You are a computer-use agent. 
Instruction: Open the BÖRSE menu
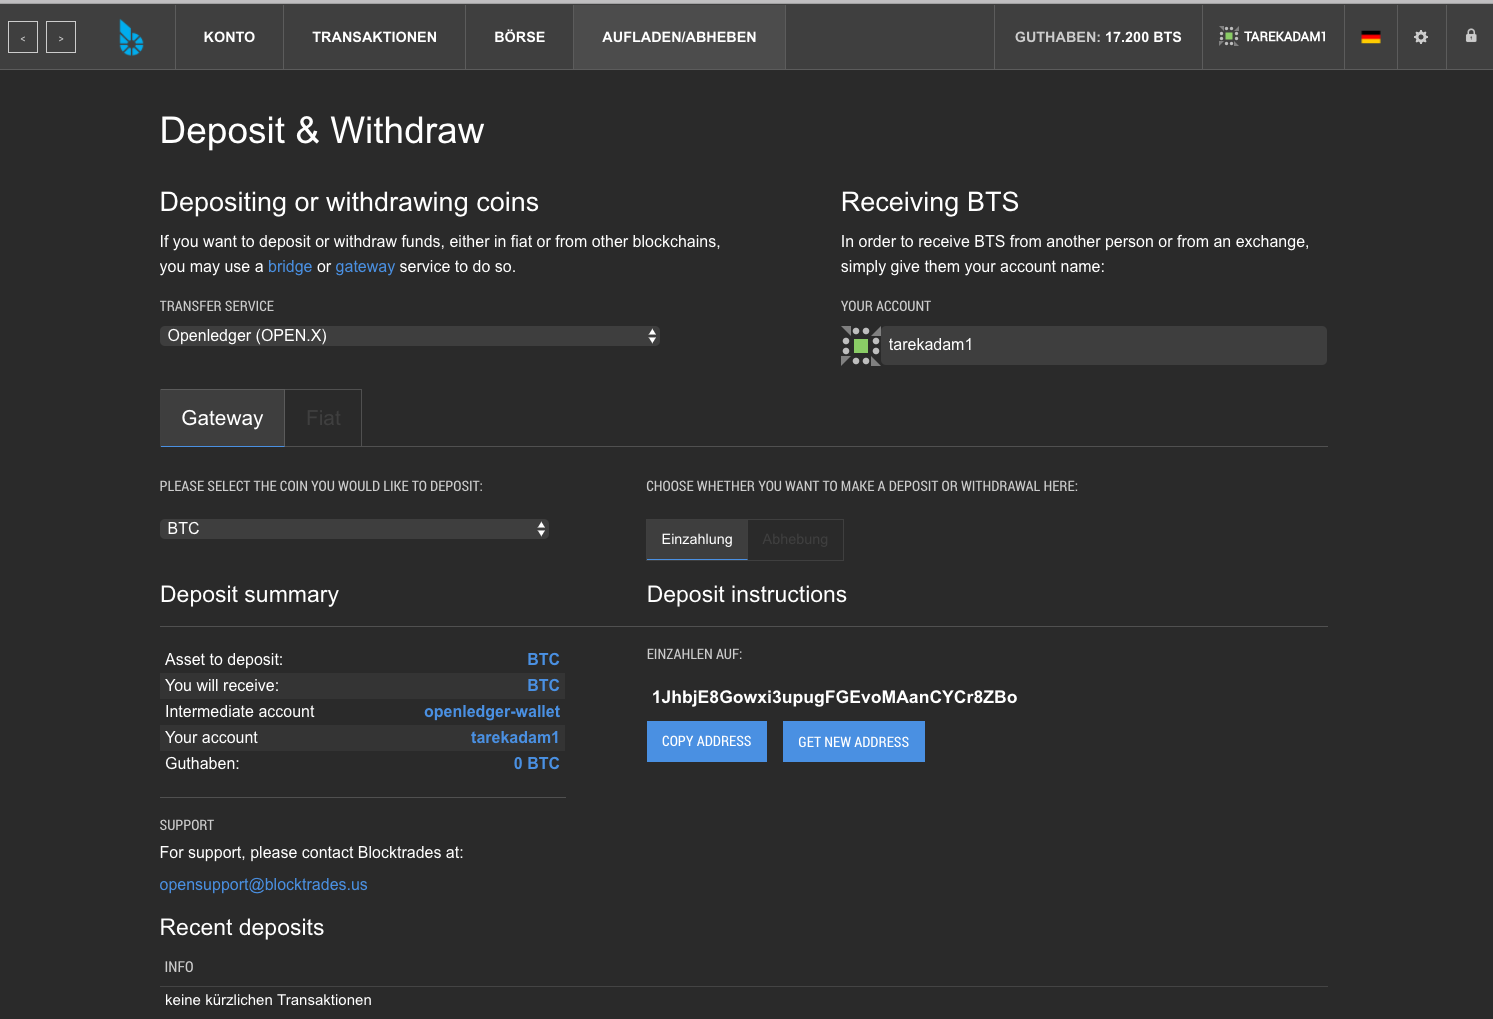(x=520, y=37)
